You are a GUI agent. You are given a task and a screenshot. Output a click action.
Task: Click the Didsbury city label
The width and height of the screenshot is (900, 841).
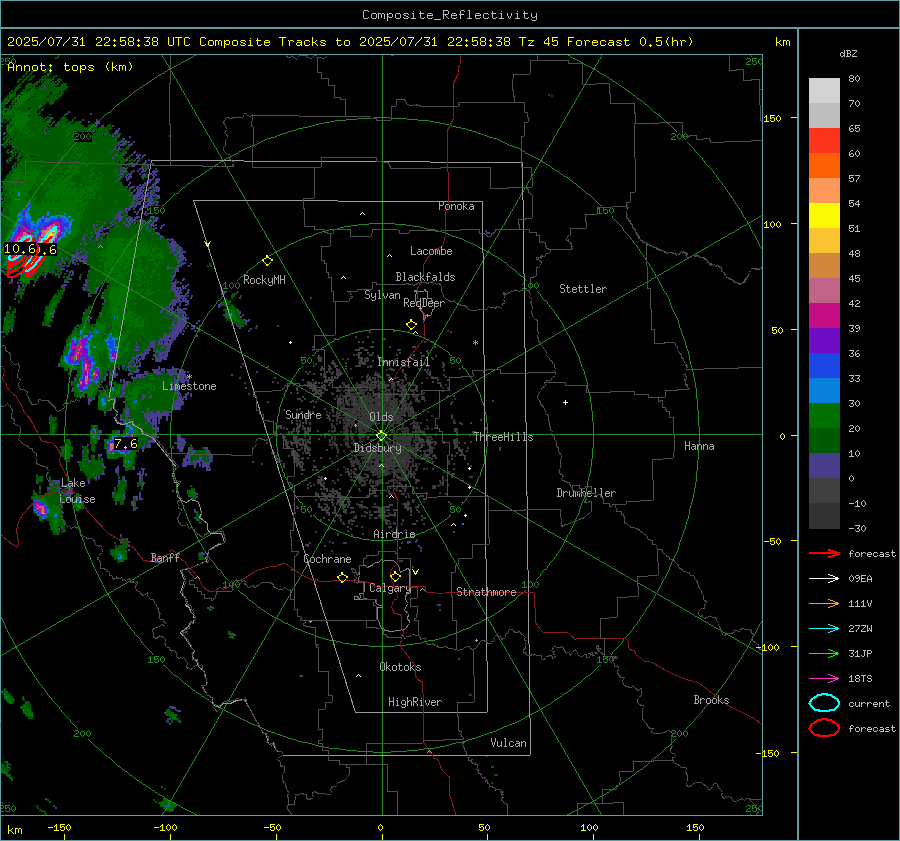pyautogui.click(x=378, y=448)
